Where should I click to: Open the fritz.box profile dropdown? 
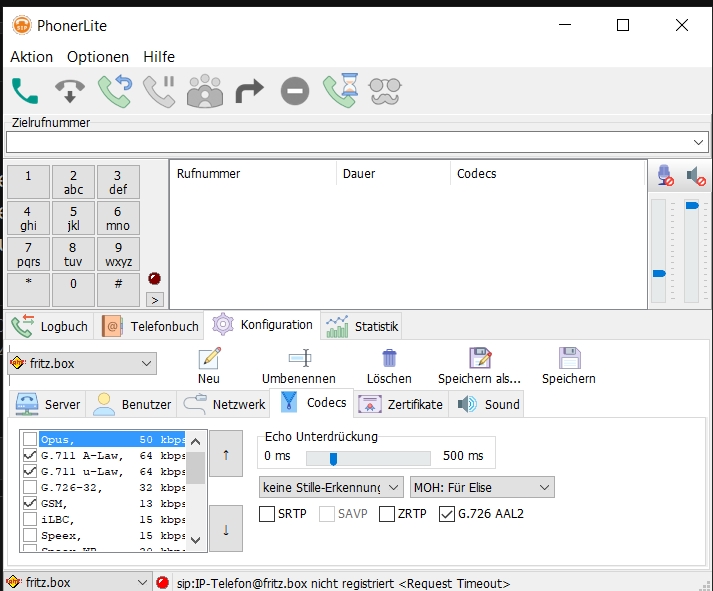click(82, 363)
